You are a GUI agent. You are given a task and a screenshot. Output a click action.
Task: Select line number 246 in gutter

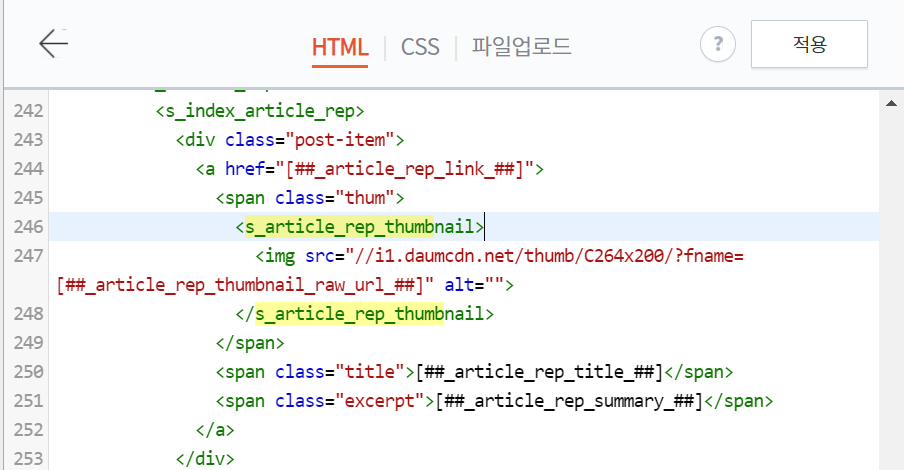28,227
